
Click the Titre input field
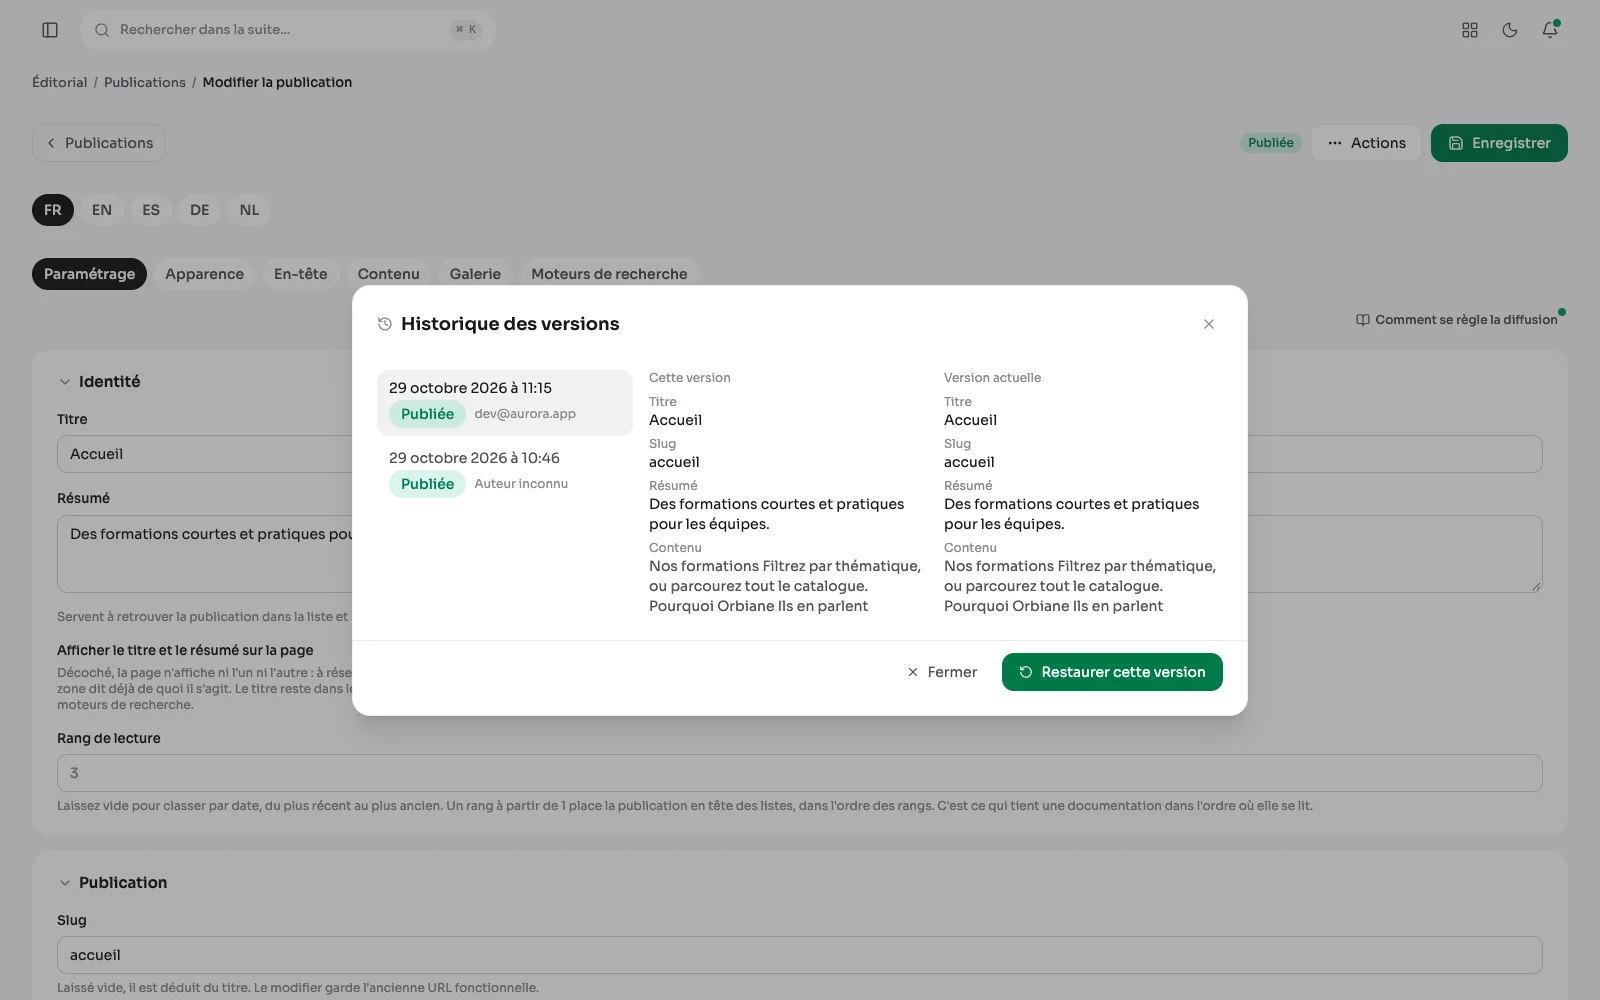tap(800, 454)
